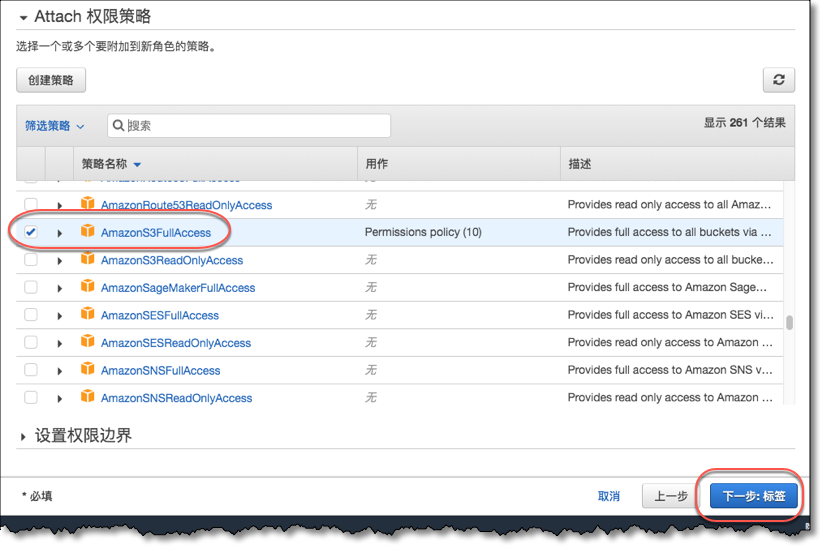Check the AmazonS3ReadOnlyAccess checkbox
Image resolution: width=820 pixels, height=546 pixels.
(x=31, y=259)
